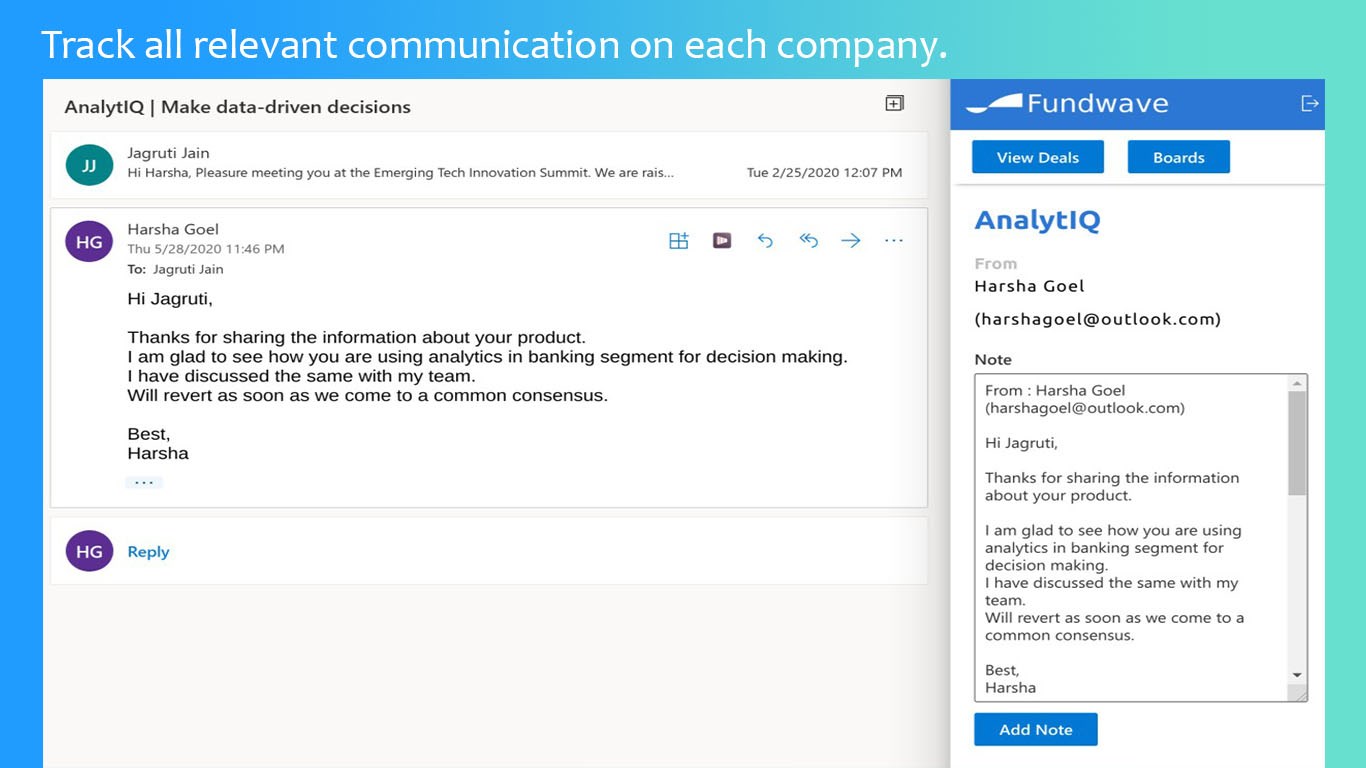Open the Boards section
1366x768 pixels.
(x=1178, y=157)
